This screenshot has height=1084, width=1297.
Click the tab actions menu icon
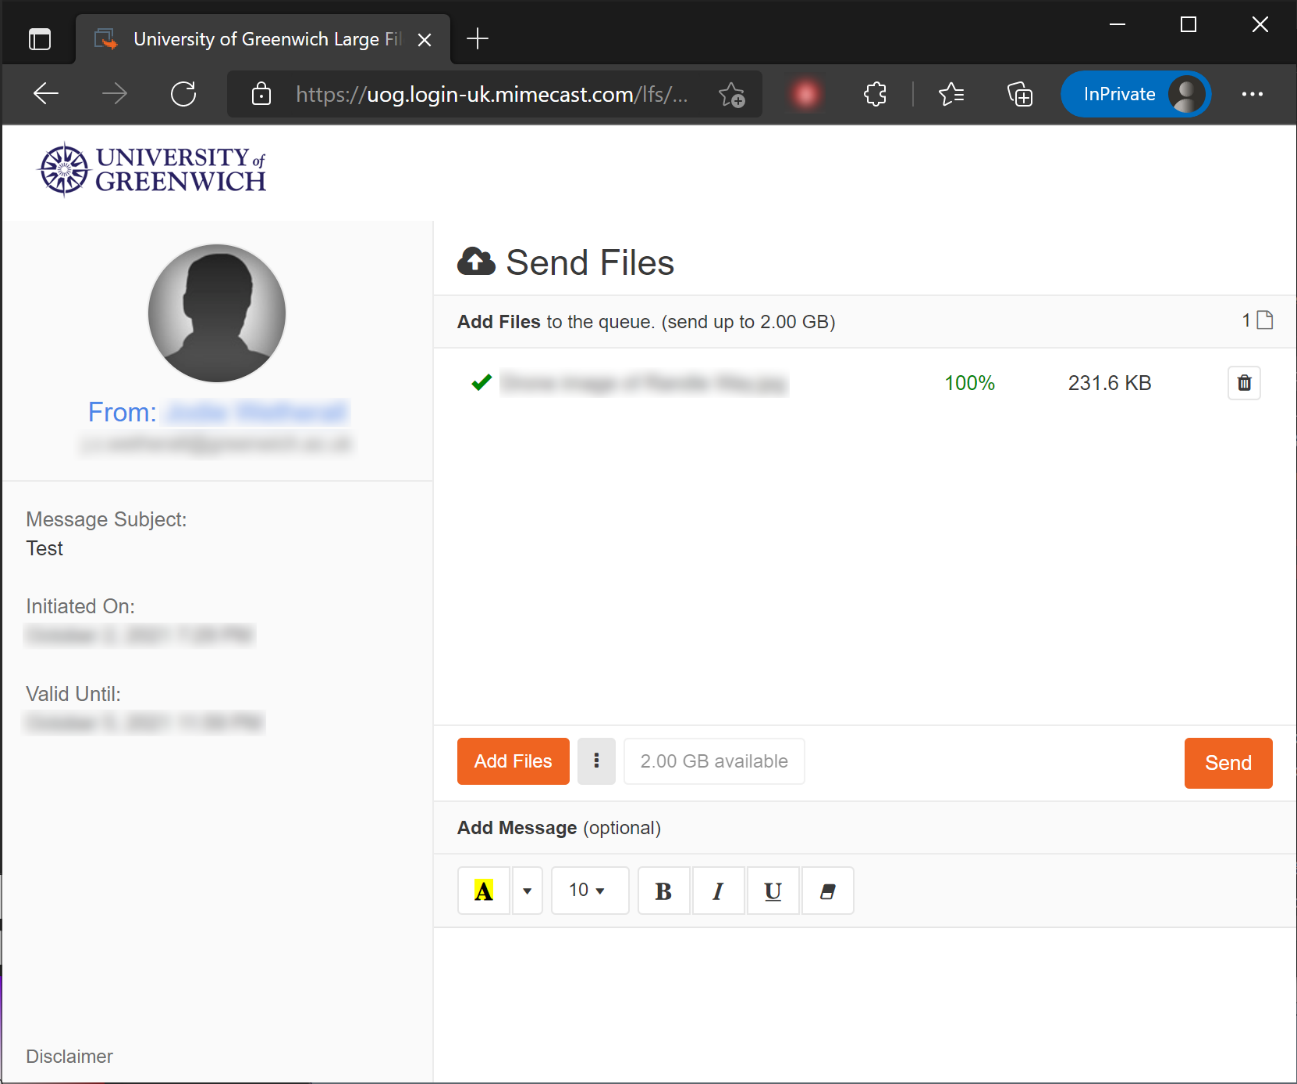click(39, 39)
